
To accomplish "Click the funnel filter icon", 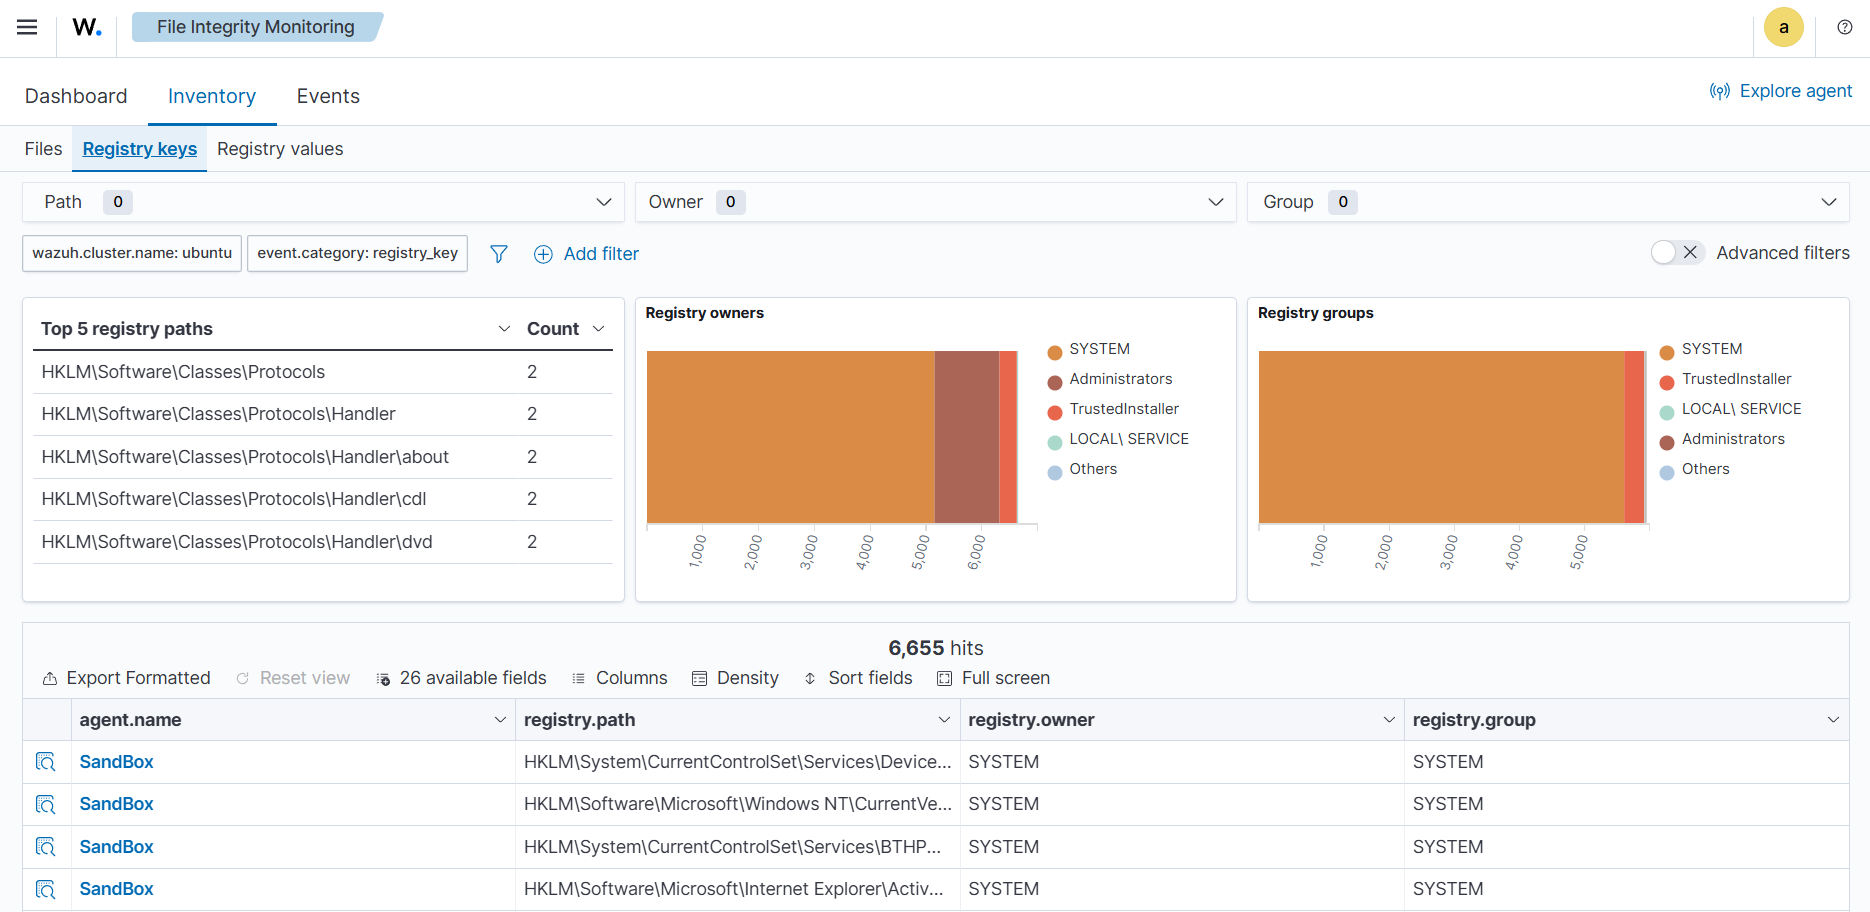I will pos(498,254).
